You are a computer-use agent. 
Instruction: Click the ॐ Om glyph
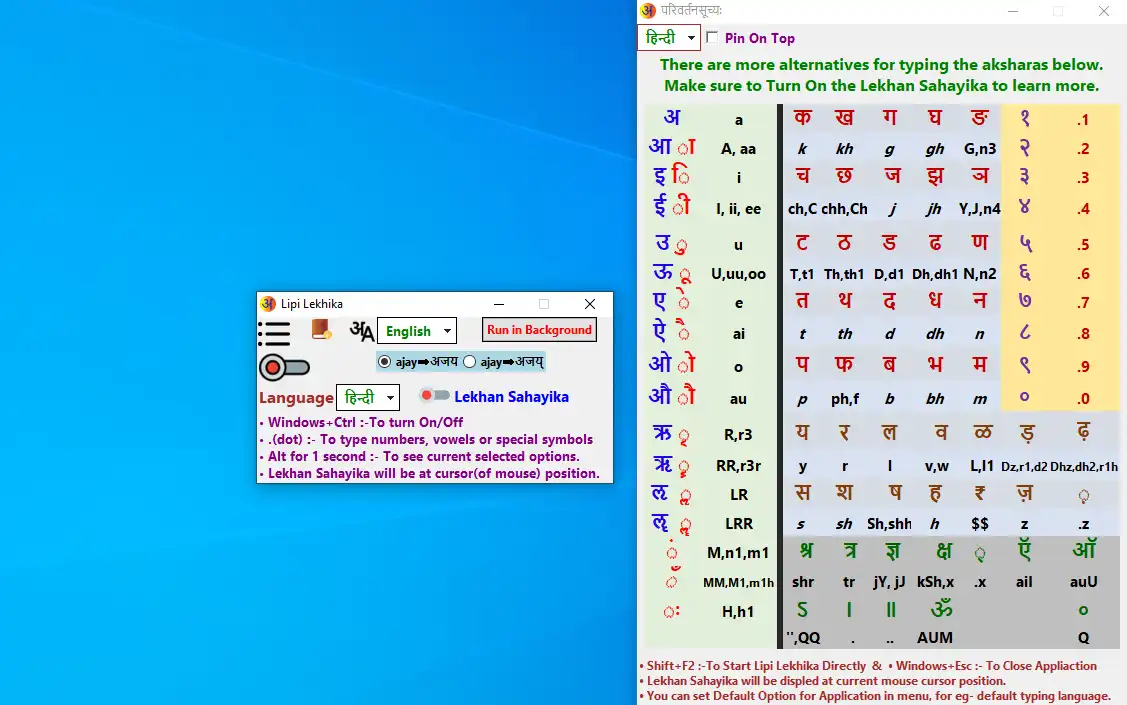(941, 609)
